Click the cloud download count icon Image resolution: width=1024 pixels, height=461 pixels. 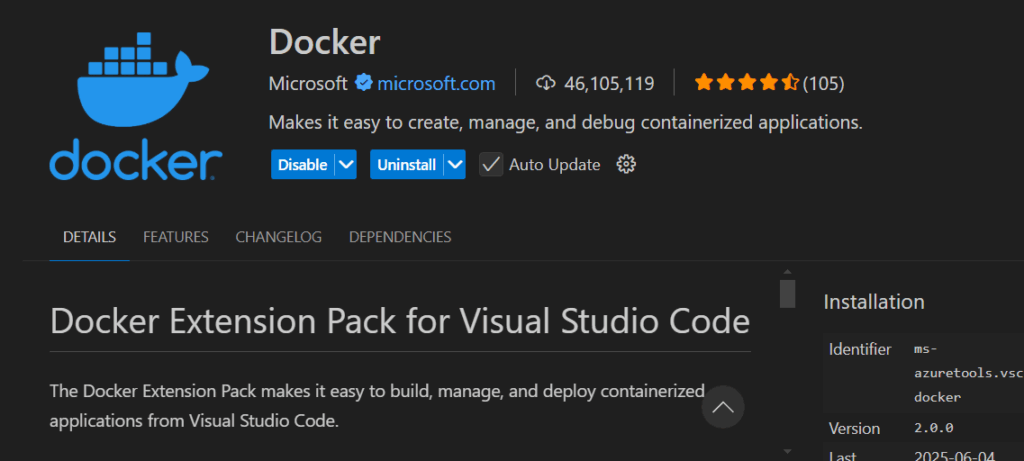tap(545, 83)
